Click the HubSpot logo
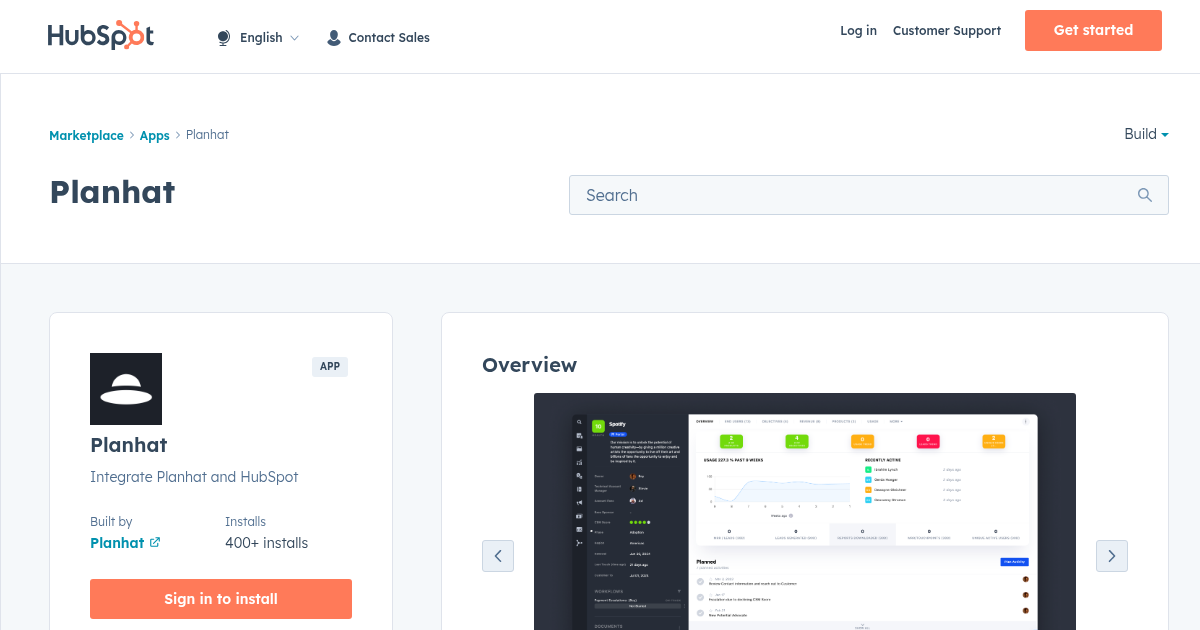The height and width of the screenshot is (630, 1200). (x=100, y=36)
